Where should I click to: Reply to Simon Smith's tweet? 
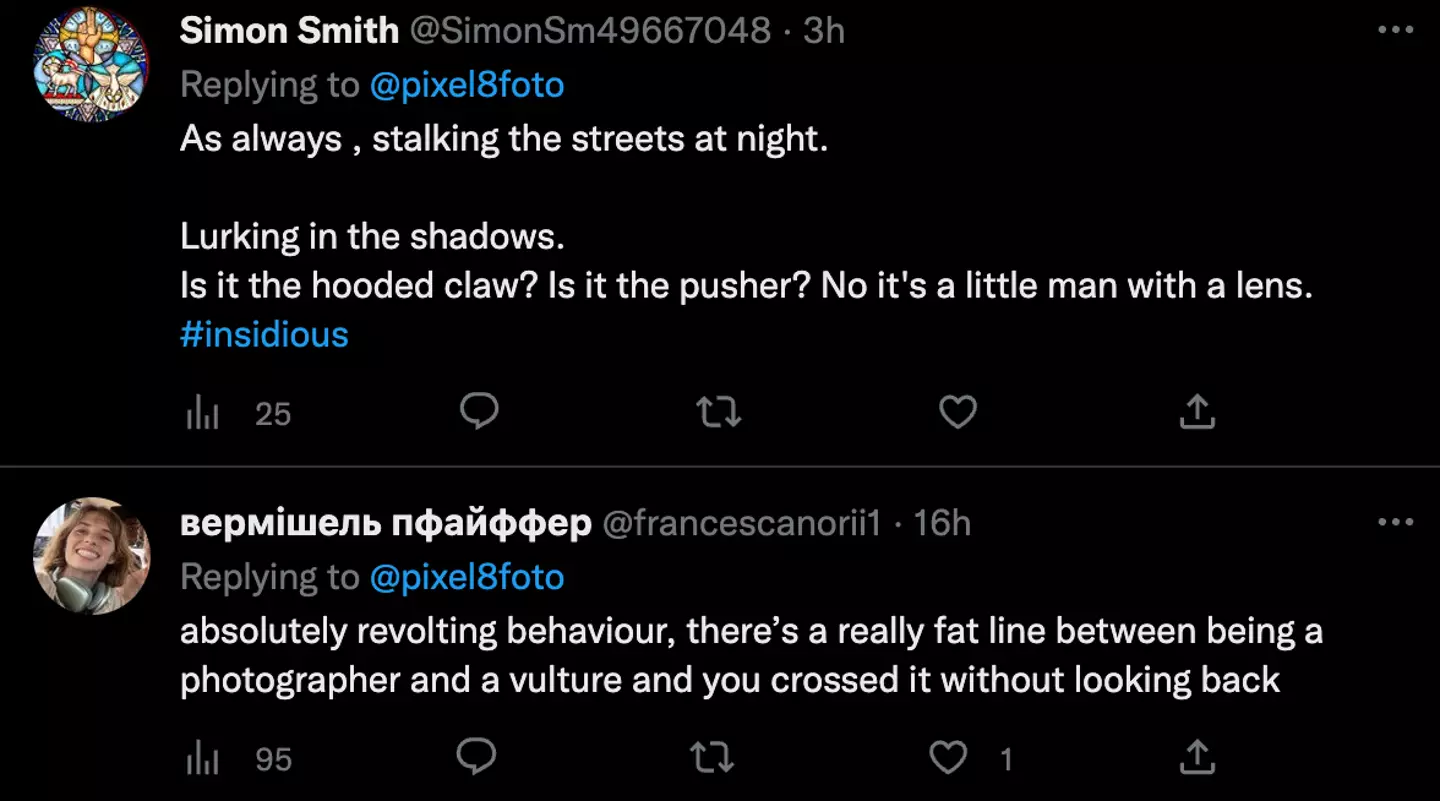tap(479, 411)
